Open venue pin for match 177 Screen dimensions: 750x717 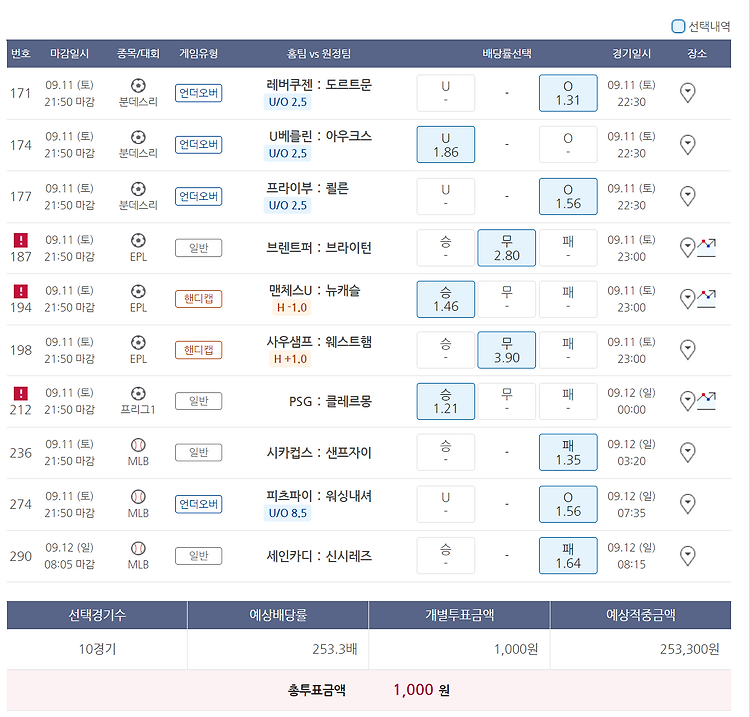click(687, 196)
